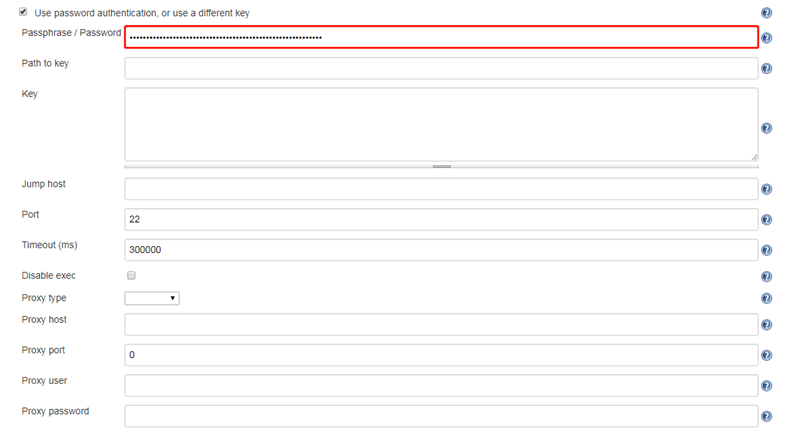Open help icon for Port field
The height and width of the screenshot is (434, 789).
click(x=766, y=220)
